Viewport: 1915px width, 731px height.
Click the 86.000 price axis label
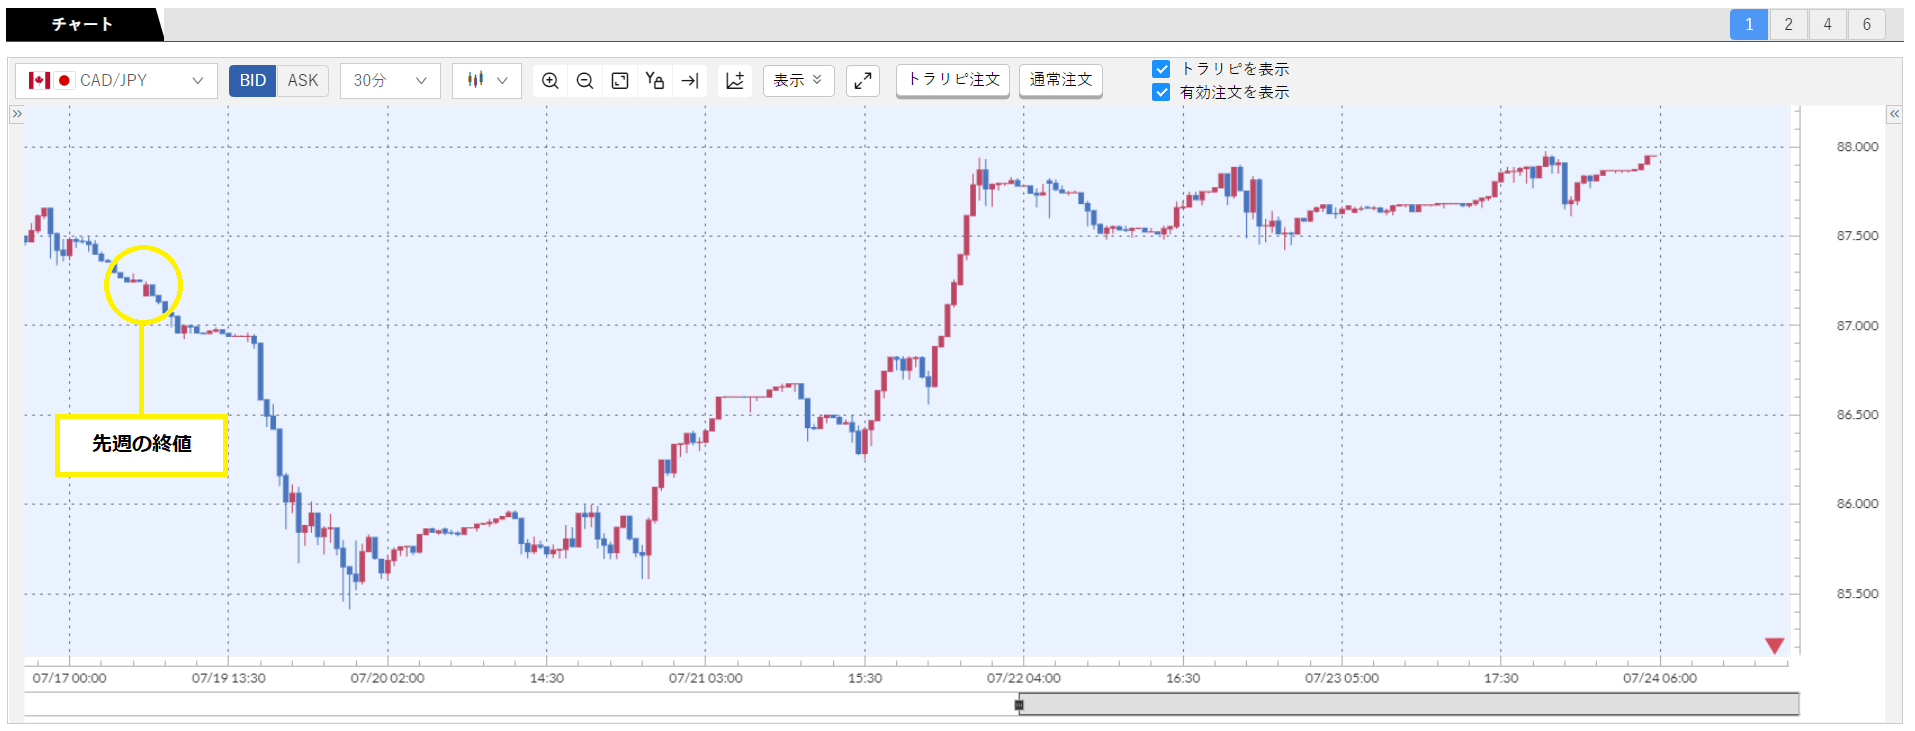1857,504
